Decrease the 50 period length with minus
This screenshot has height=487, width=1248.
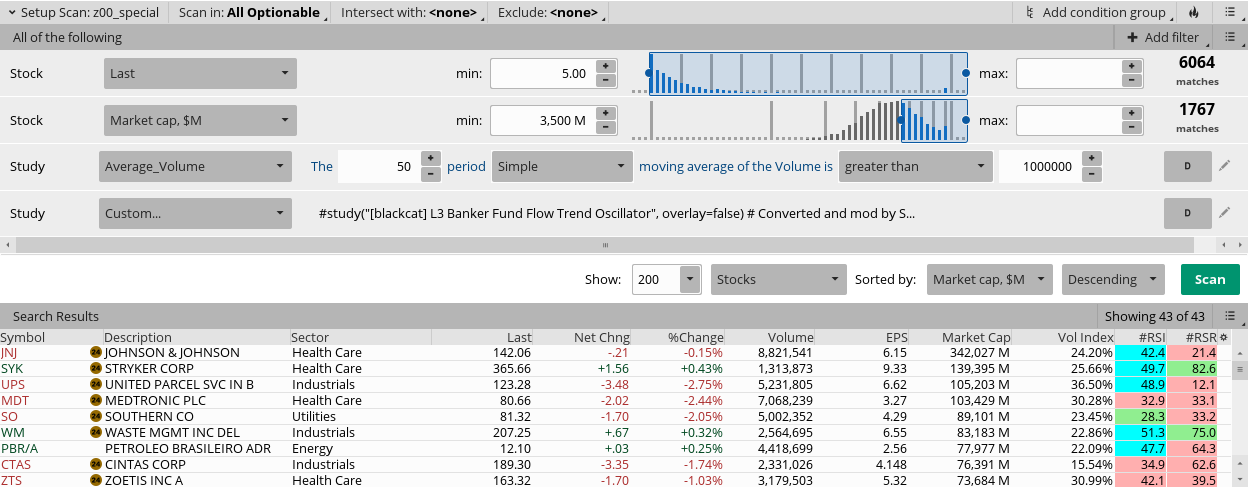tap(431, 173)
